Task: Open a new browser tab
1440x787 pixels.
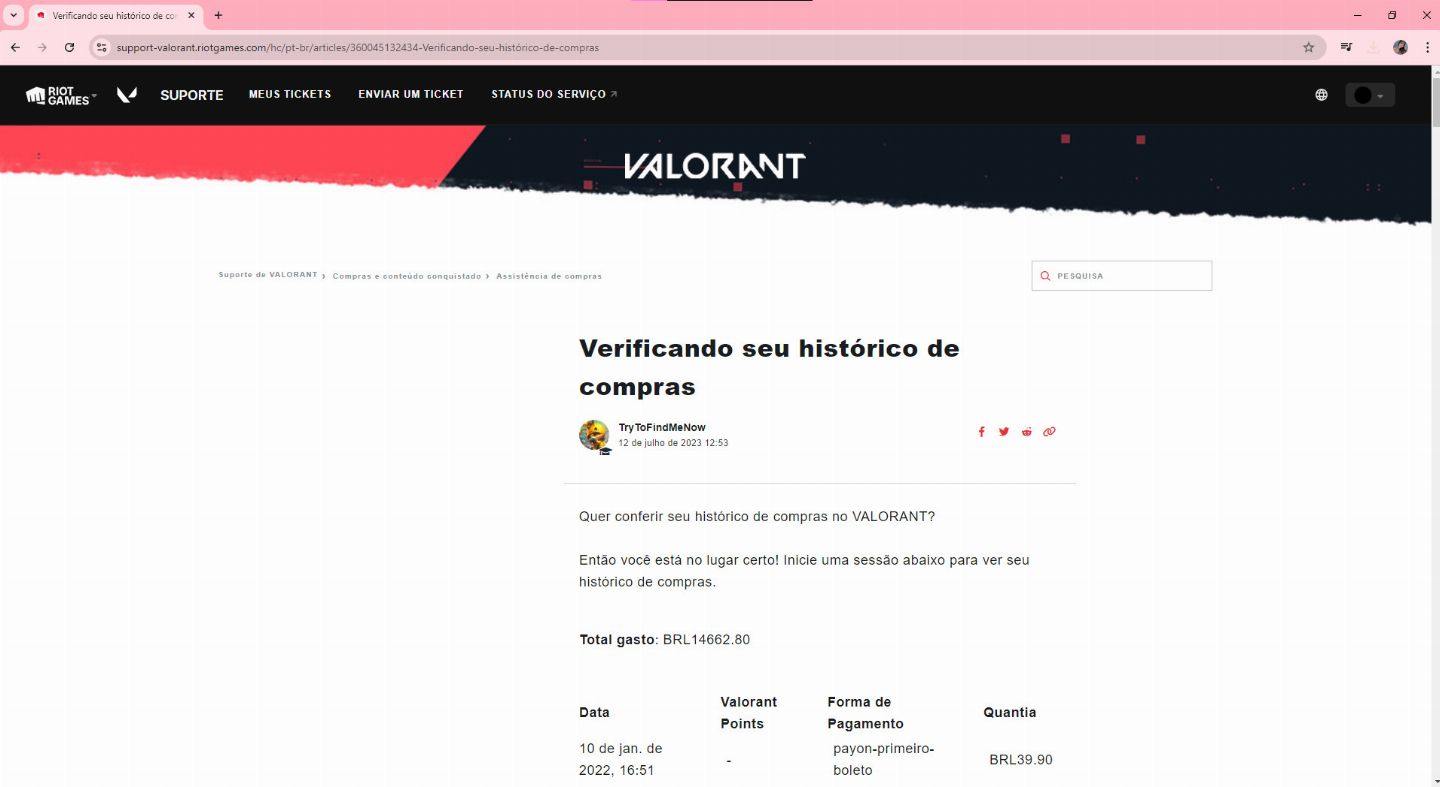Action: (218, 15)
